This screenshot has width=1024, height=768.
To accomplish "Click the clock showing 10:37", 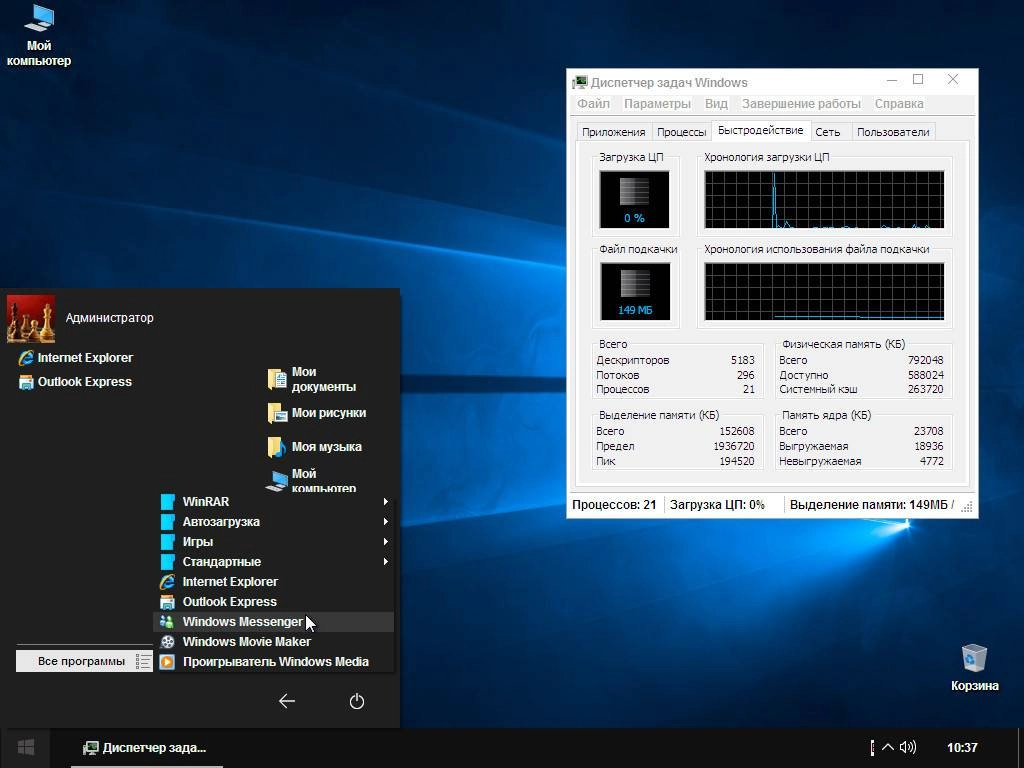I will click(962, 748).
